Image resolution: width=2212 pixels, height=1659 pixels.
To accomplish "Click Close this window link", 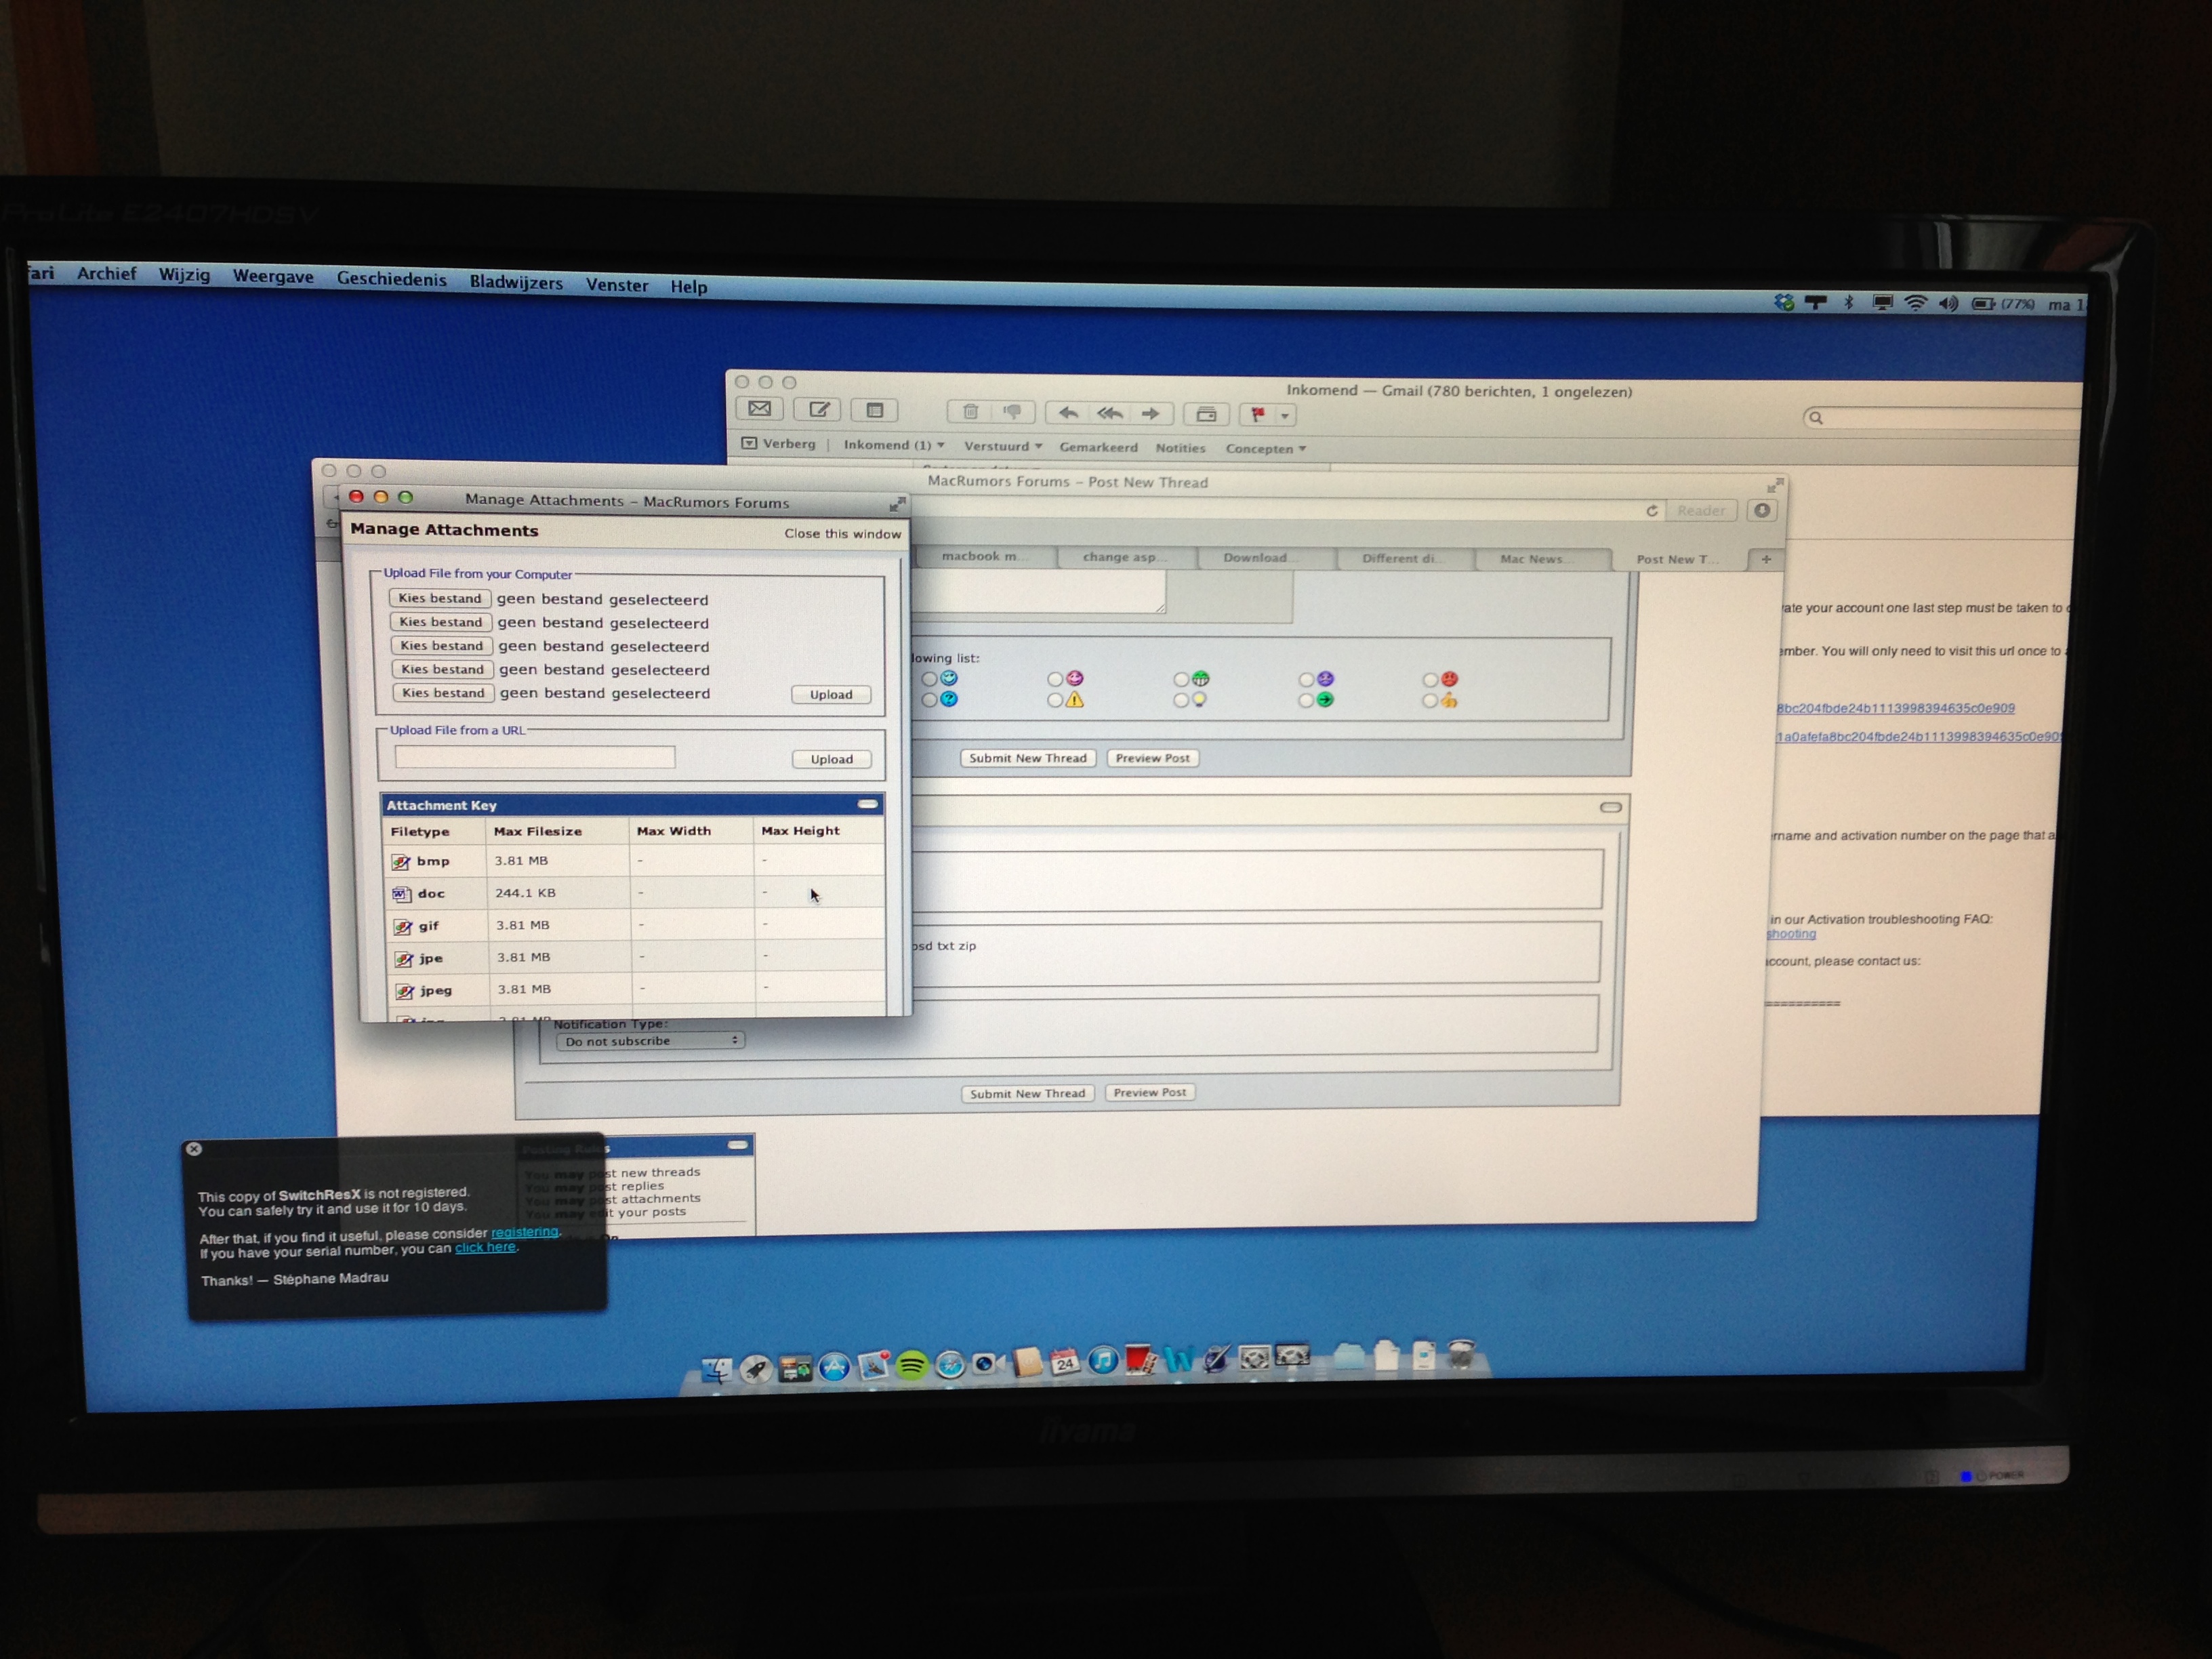I will (x=843, y=534).
